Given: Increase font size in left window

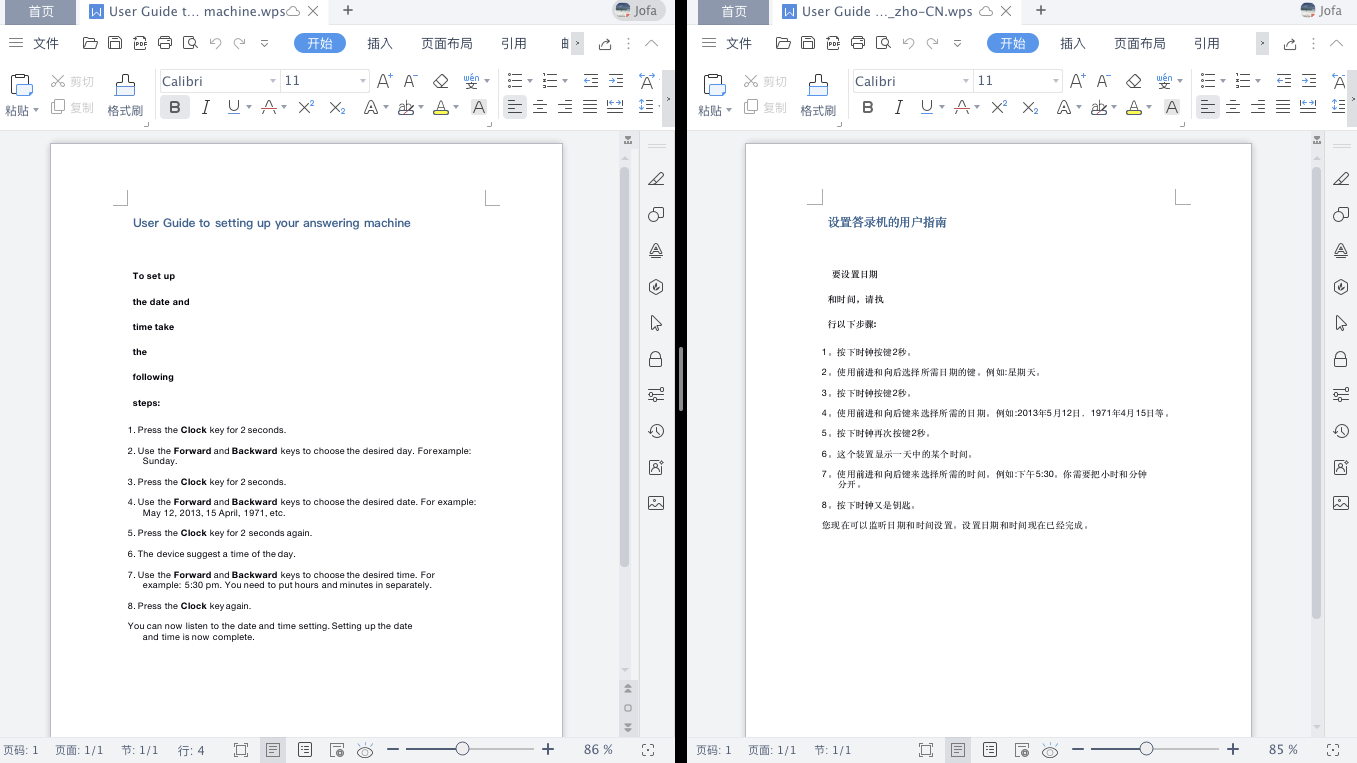Looking at the screenshot, I should (x=385, y=81).
